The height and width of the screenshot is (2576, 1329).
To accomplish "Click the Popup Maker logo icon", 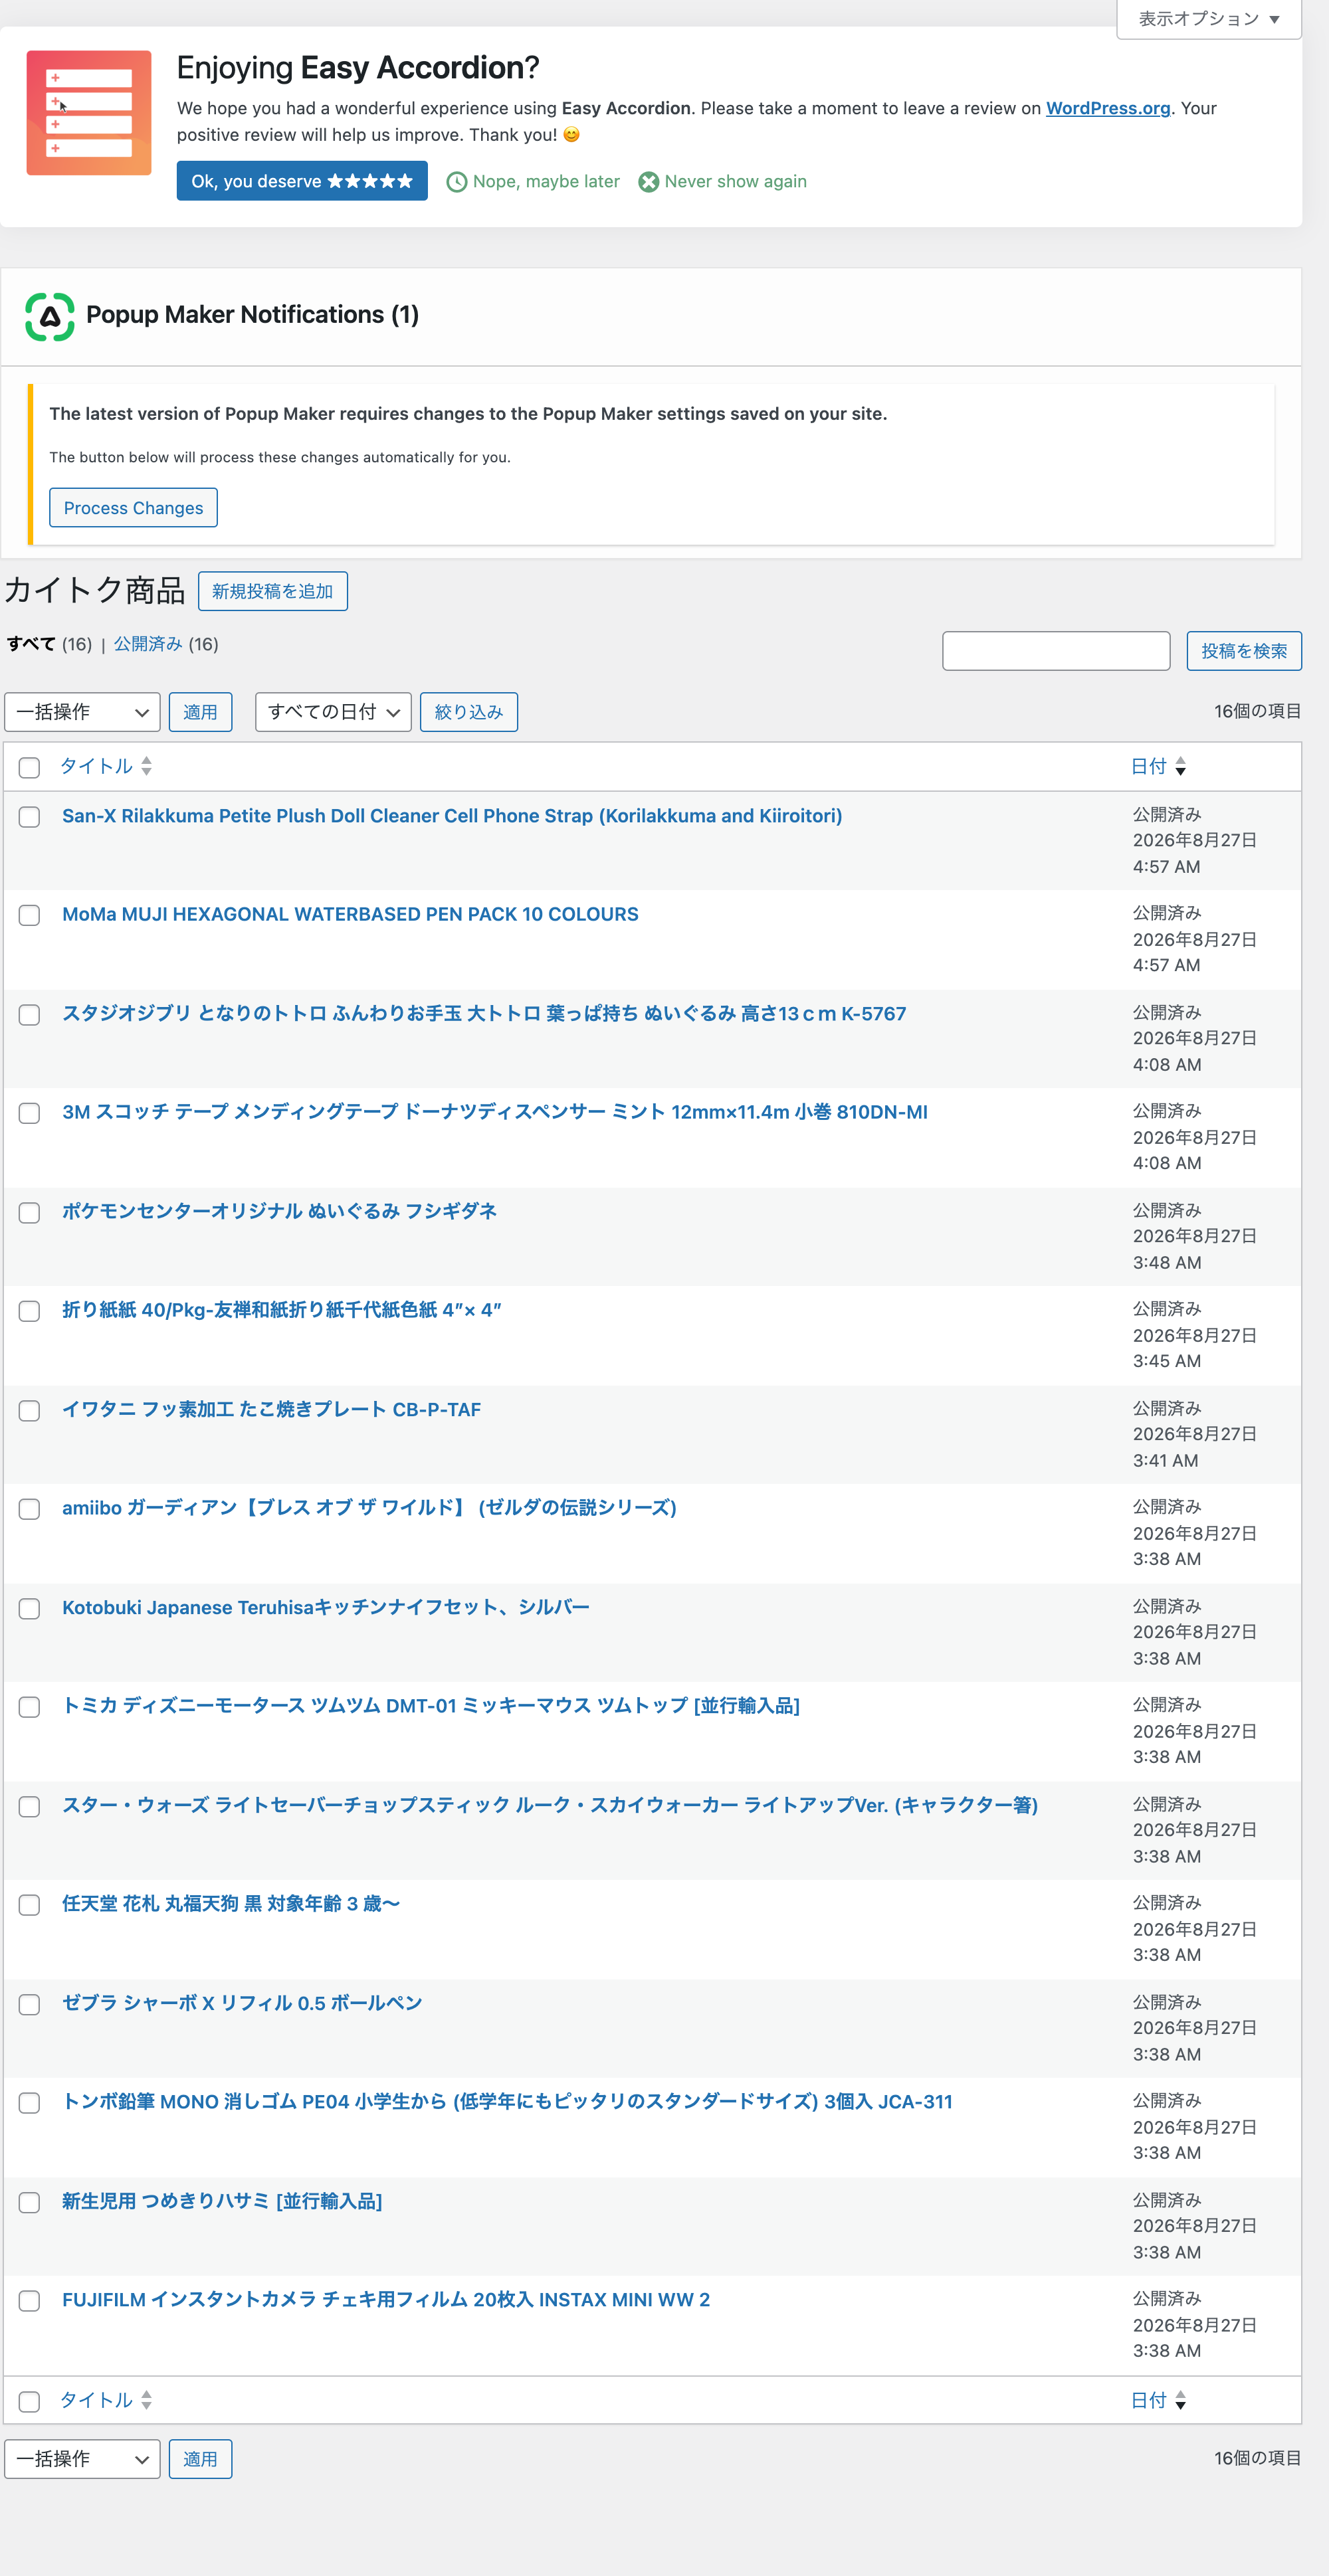I will [50, 316].
